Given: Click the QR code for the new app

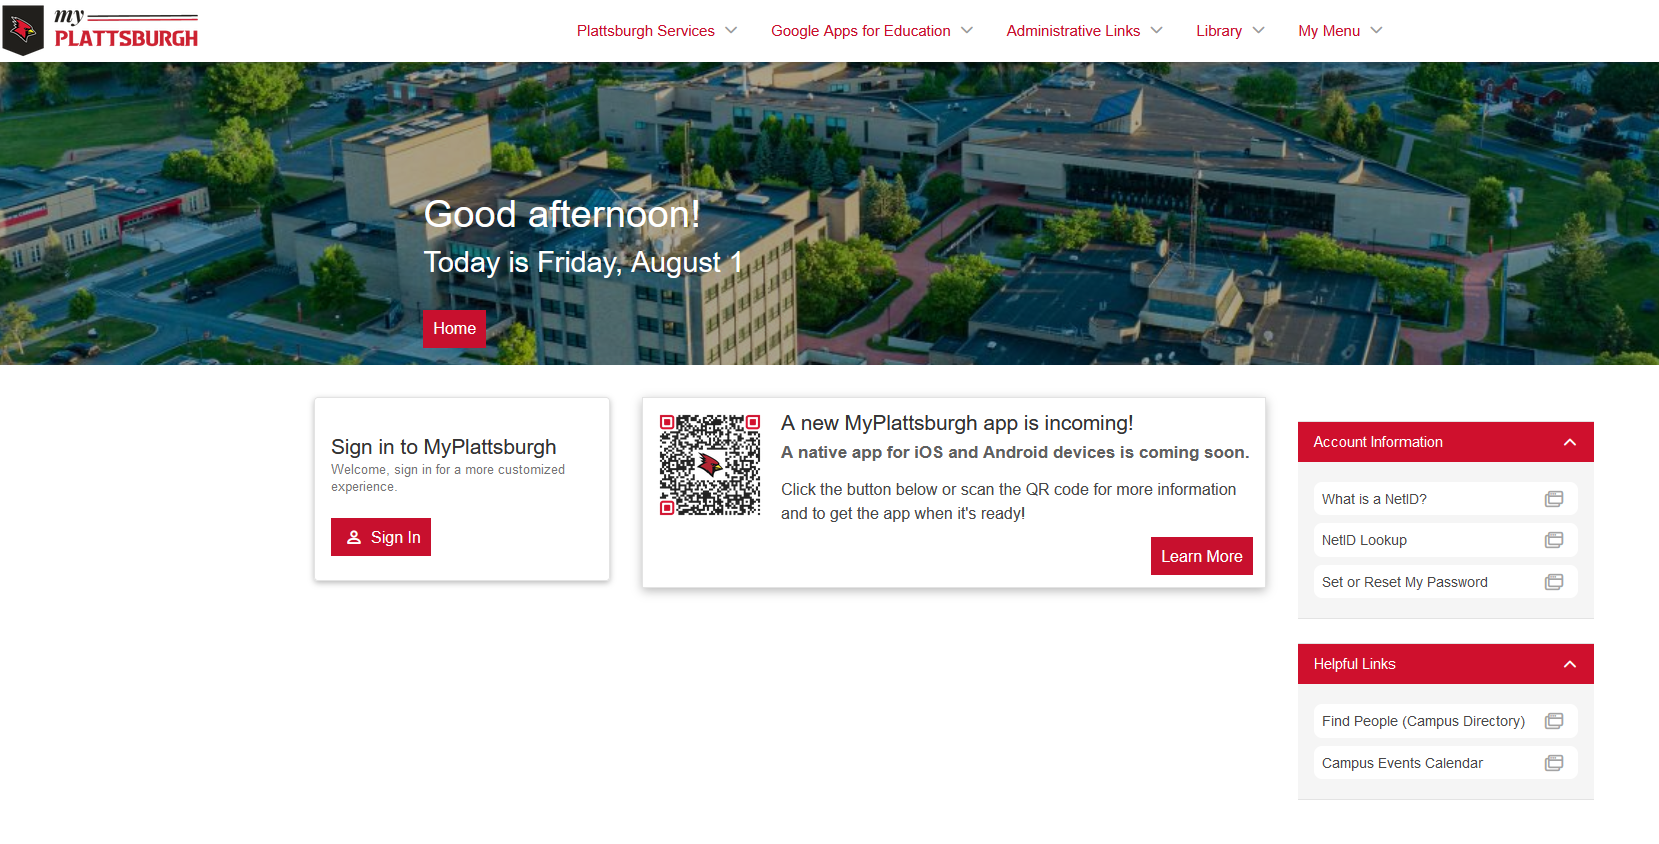Looking at the screenshot, I should 710,465.
